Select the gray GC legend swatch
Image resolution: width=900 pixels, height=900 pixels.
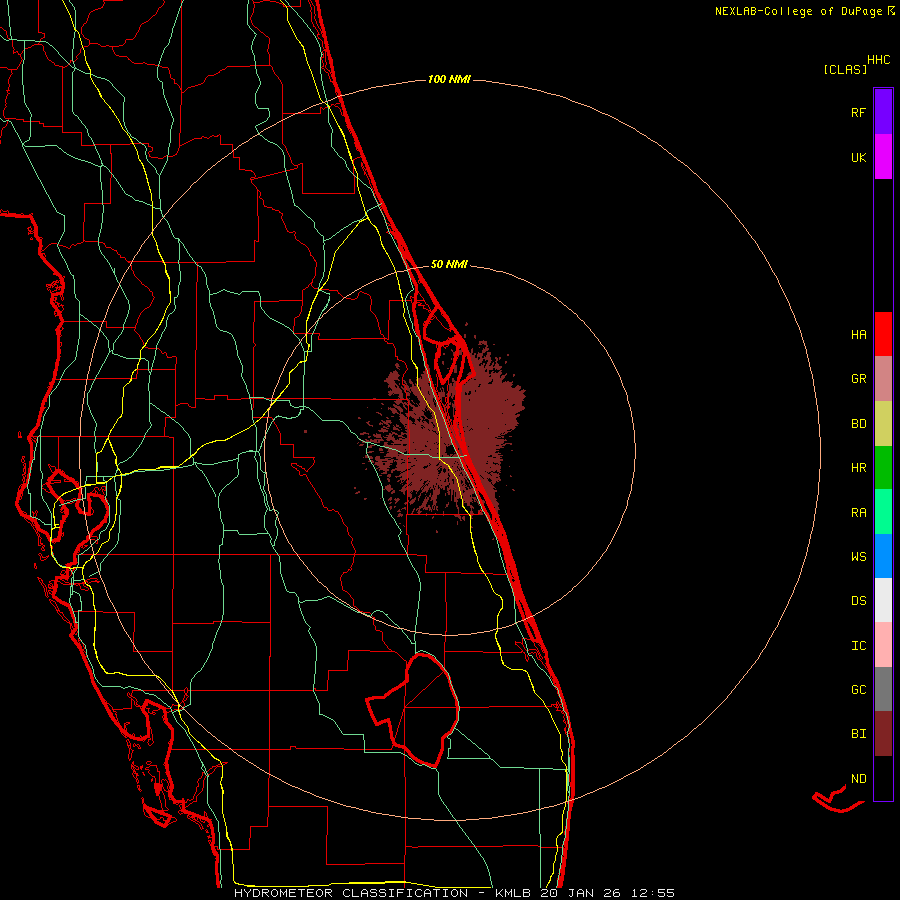point(883,689)
